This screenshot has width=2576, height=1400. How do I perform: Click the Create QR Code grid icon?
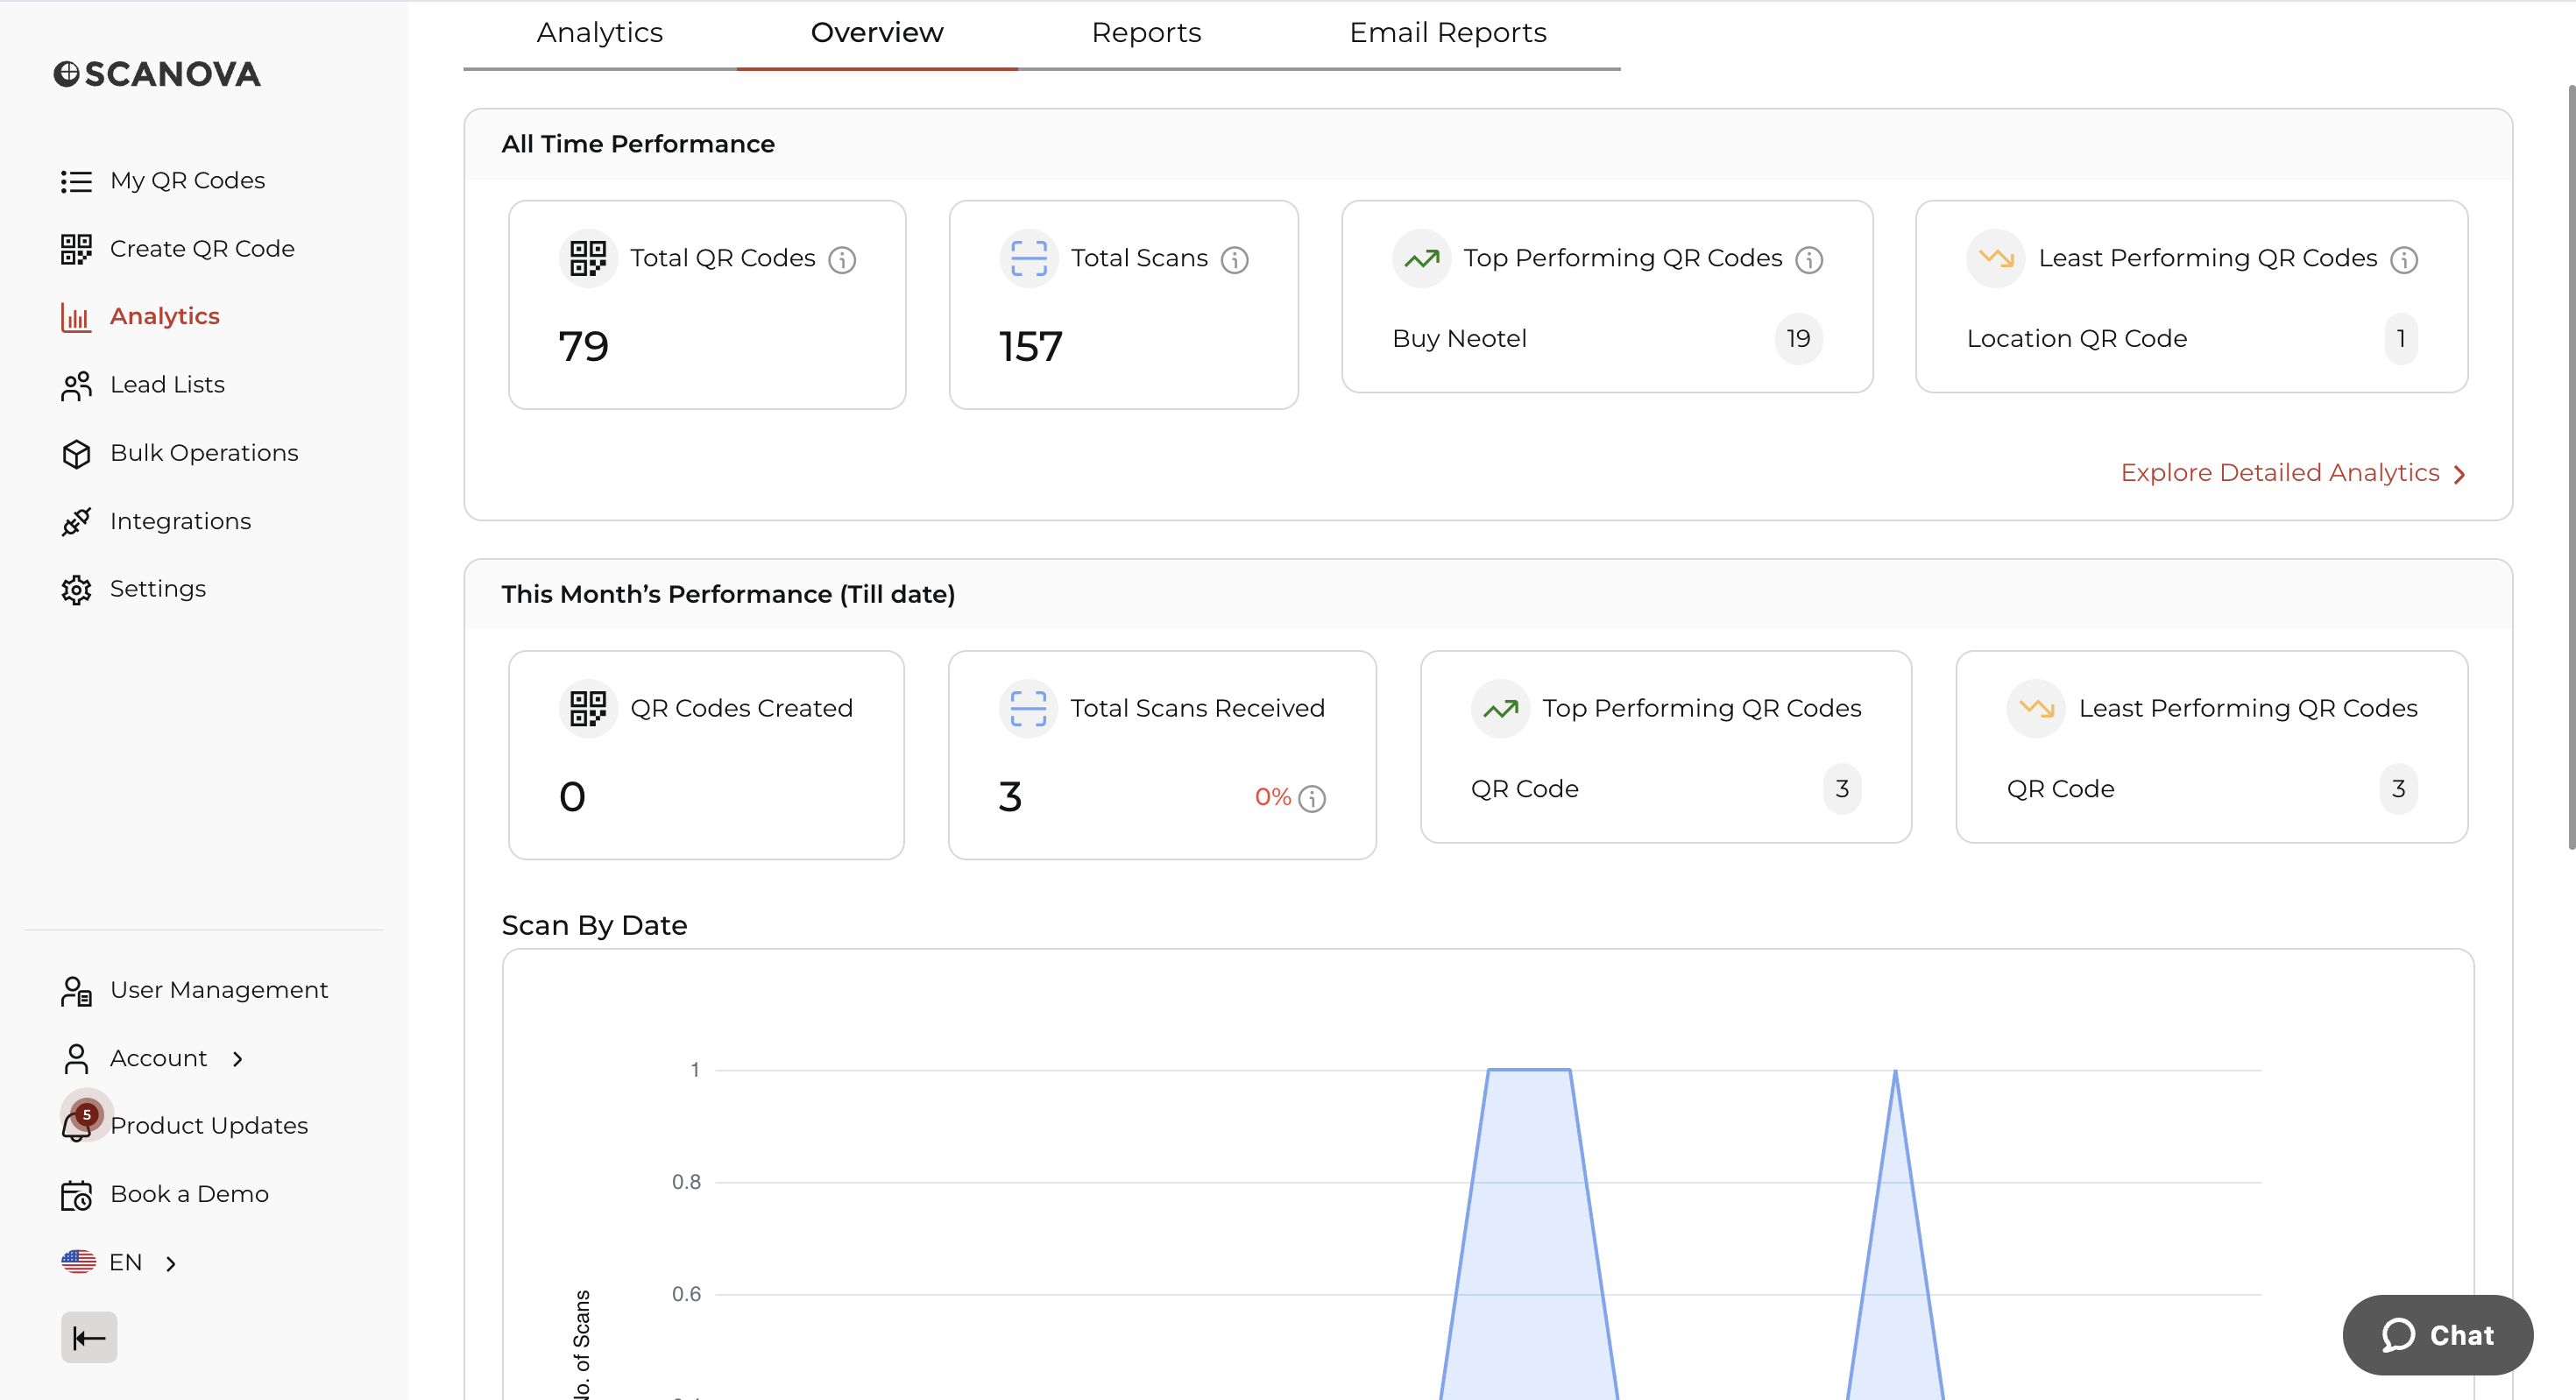click(76, 249)
